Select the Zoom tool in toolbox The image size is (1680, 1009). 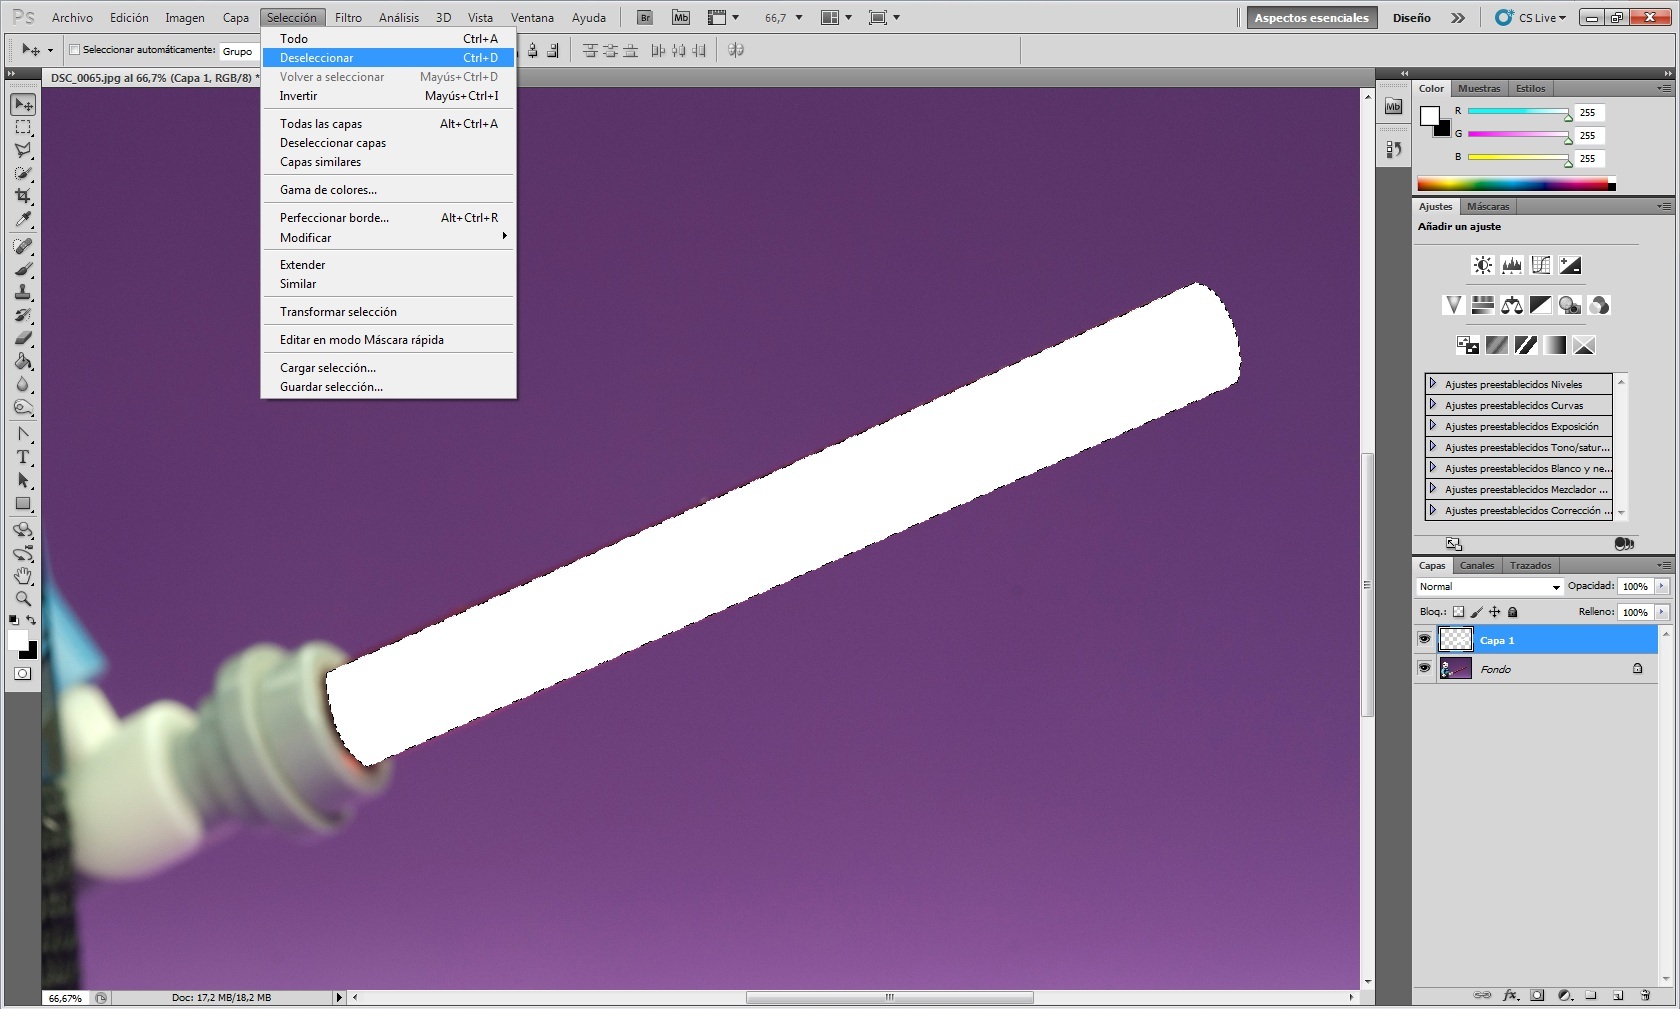coord(23,599)
